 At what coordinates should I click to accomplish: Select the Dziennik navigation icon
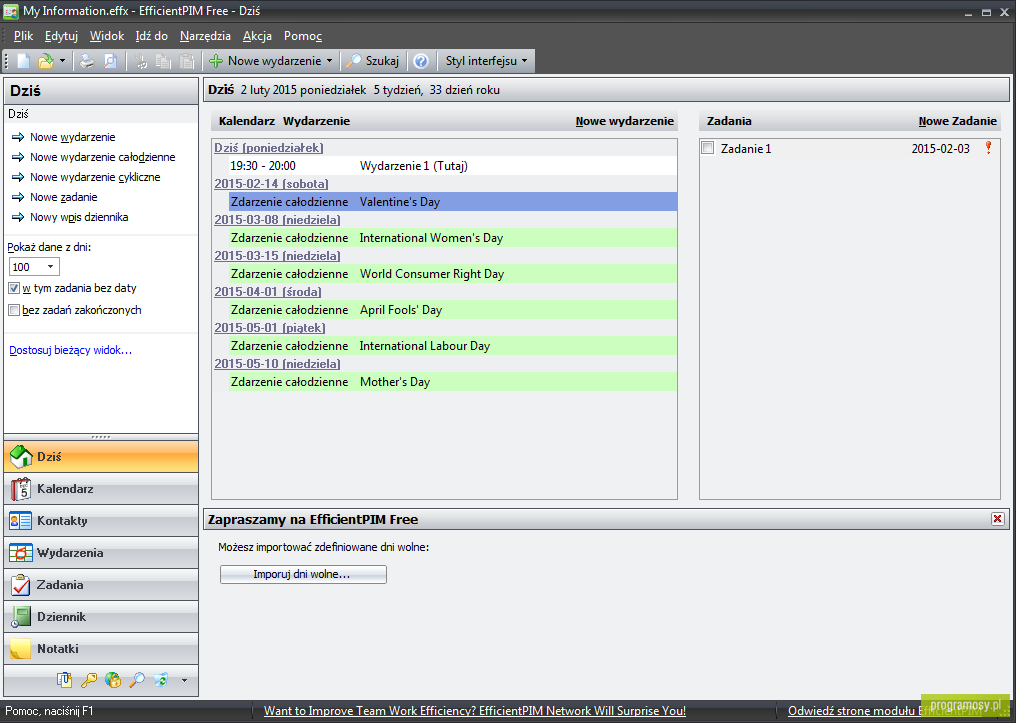(21, 617)
